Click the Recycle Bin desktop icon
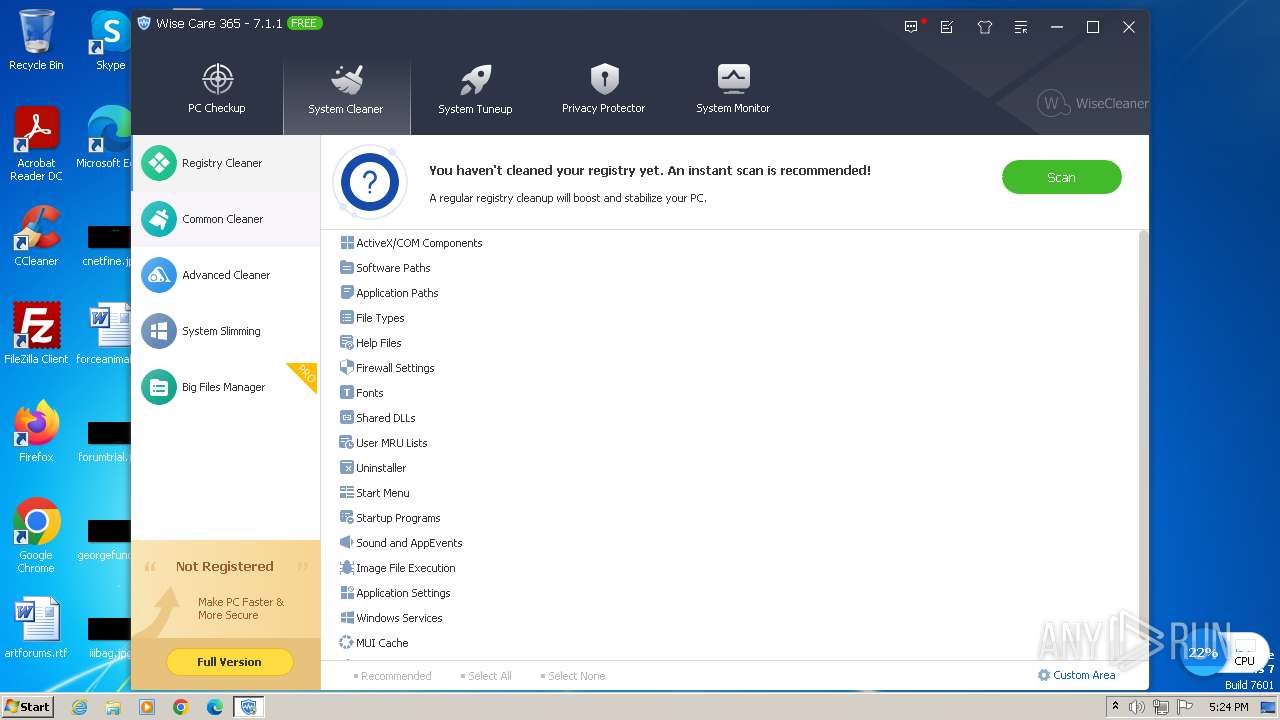1280x720 pixels. (36, 40)
